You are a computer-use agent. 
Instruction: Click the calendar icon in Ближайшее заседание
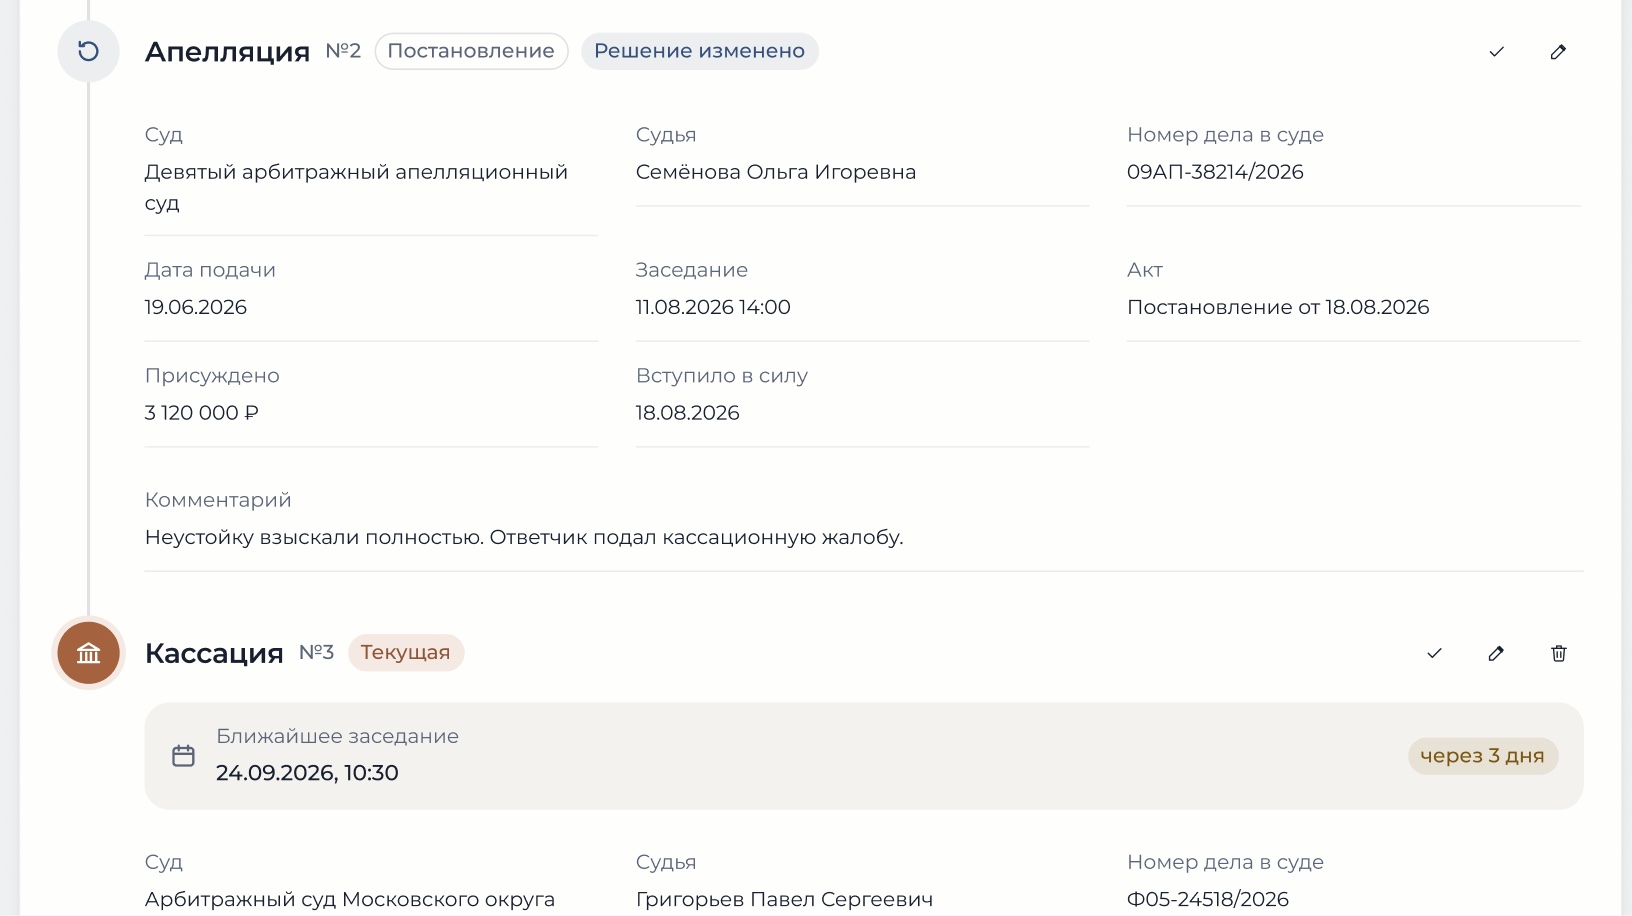[183, 756]
